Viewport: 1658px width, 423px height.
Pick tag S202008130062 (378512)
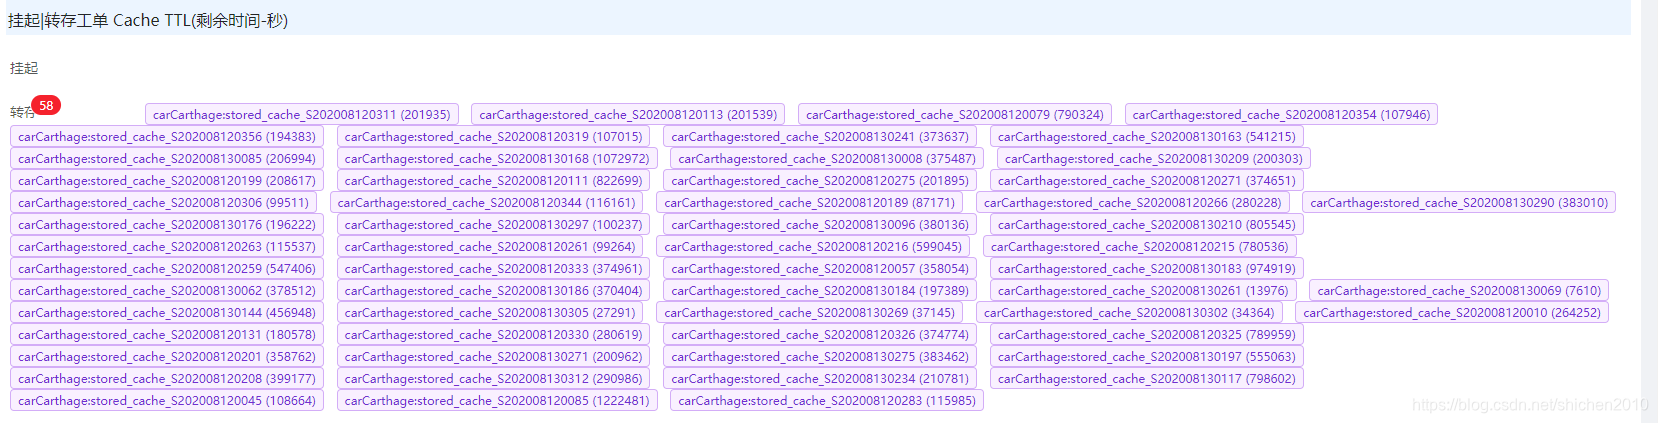[167, 291]
